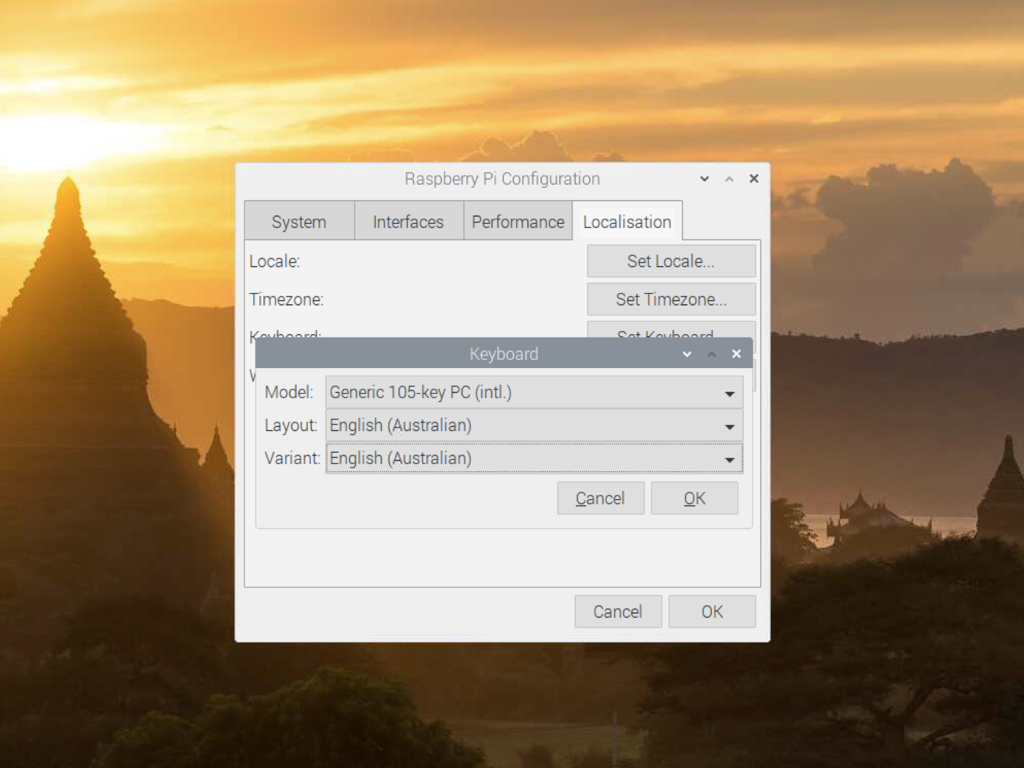Click the caret-up icon on Keyboard title bar
Image resolution: width=1024 pixels, height=768 pixels.
point(711,353)
